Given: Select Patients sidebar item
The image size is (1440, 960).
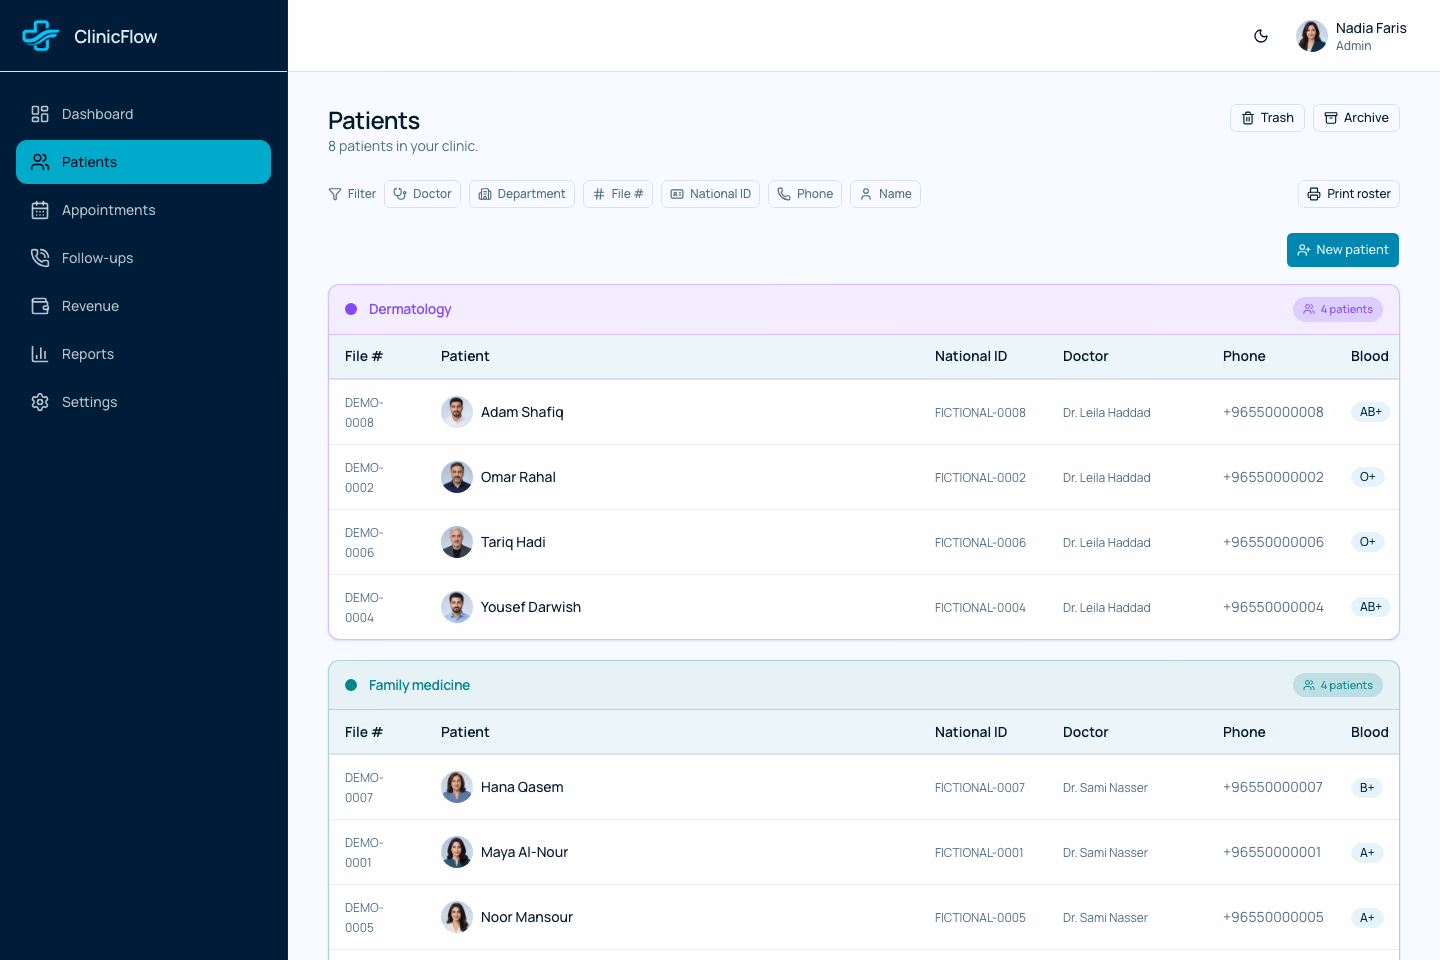Looking at the screenshot, I should pos(144,162).
